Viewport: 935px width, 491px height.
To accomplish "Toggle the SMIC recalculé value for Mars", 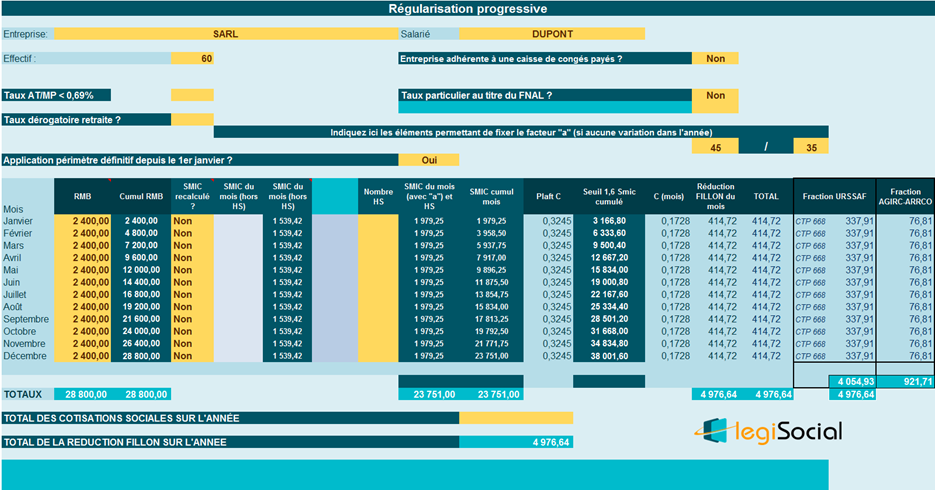I will (192, 247).
